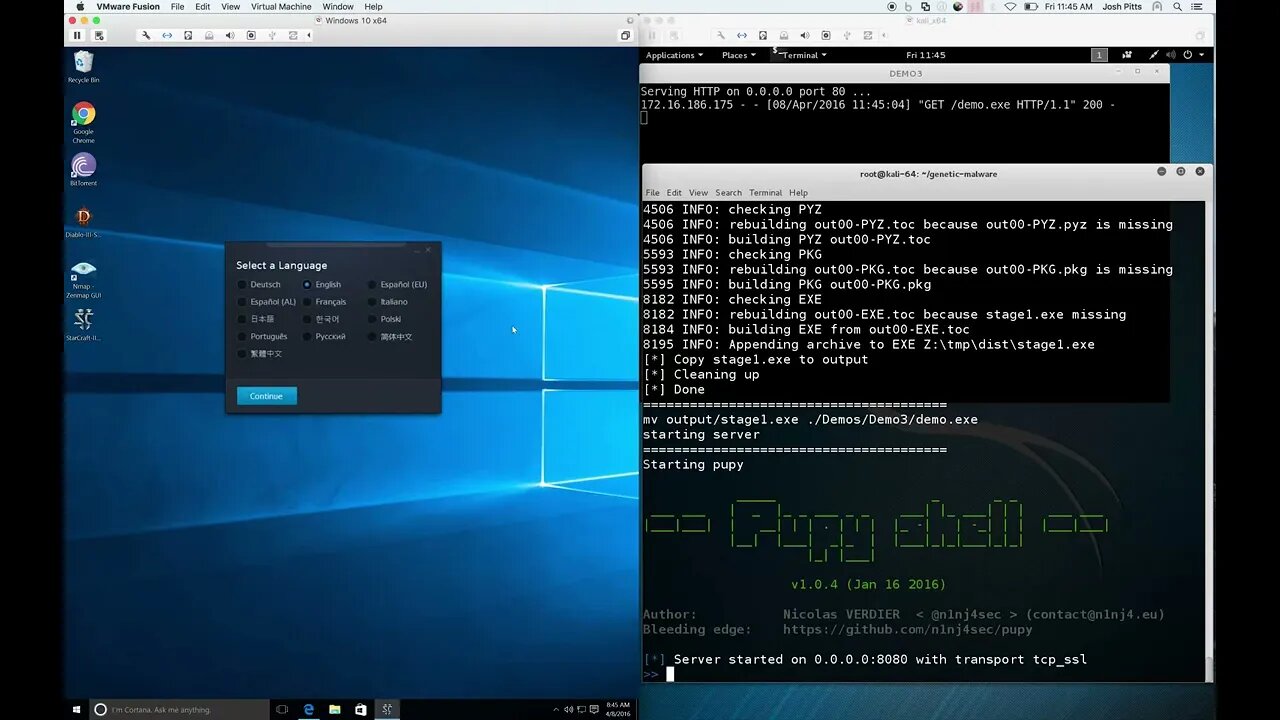Open StarCraft II desktop shortcut
The height and width of the screenshot is (720, 1280).
pyautogui.click(x=84, y=325)
